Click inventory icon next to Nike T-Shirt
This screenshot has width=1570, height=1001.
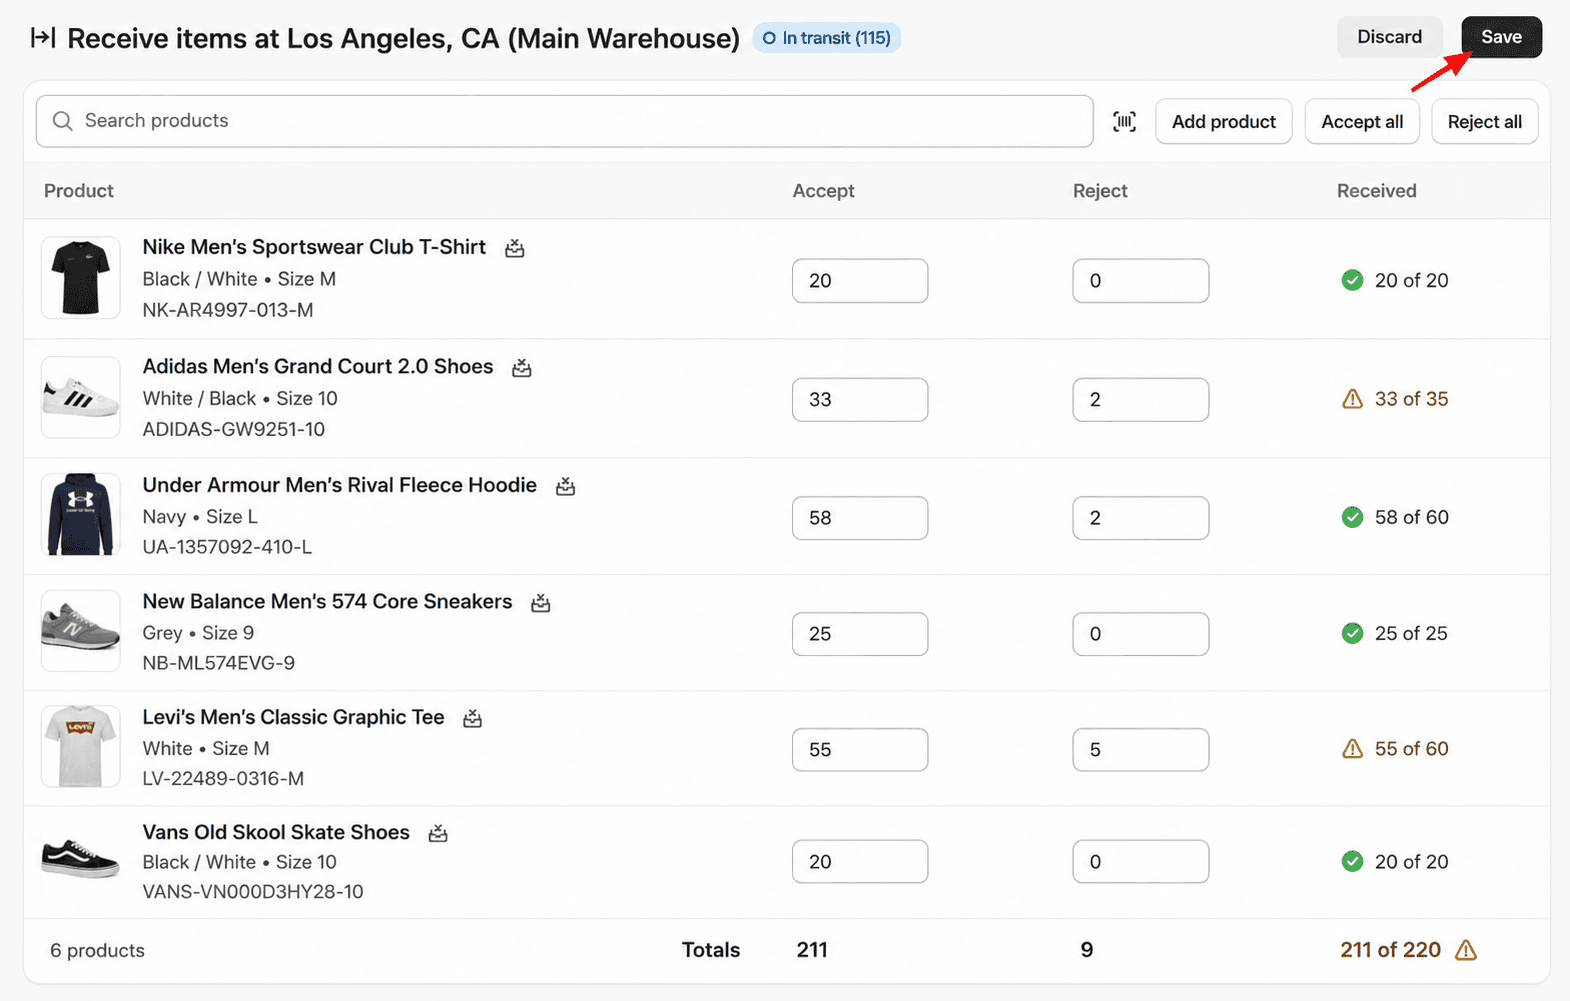pos(515,248)
